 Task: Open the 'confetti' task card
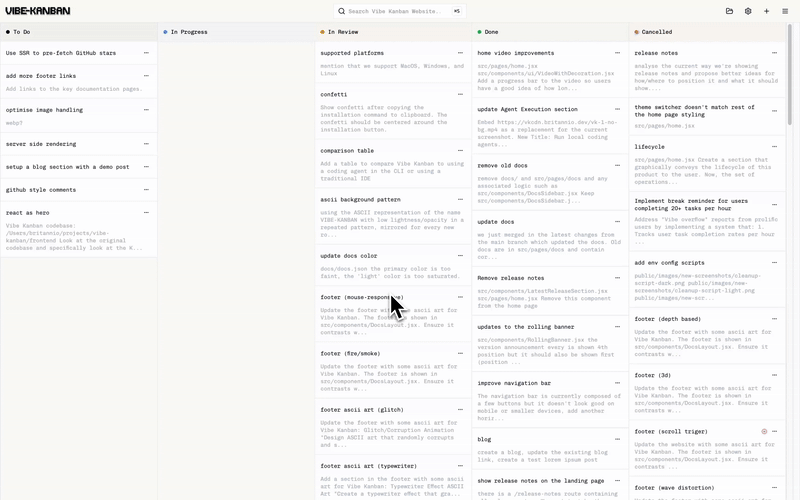(x=393, y=112)
